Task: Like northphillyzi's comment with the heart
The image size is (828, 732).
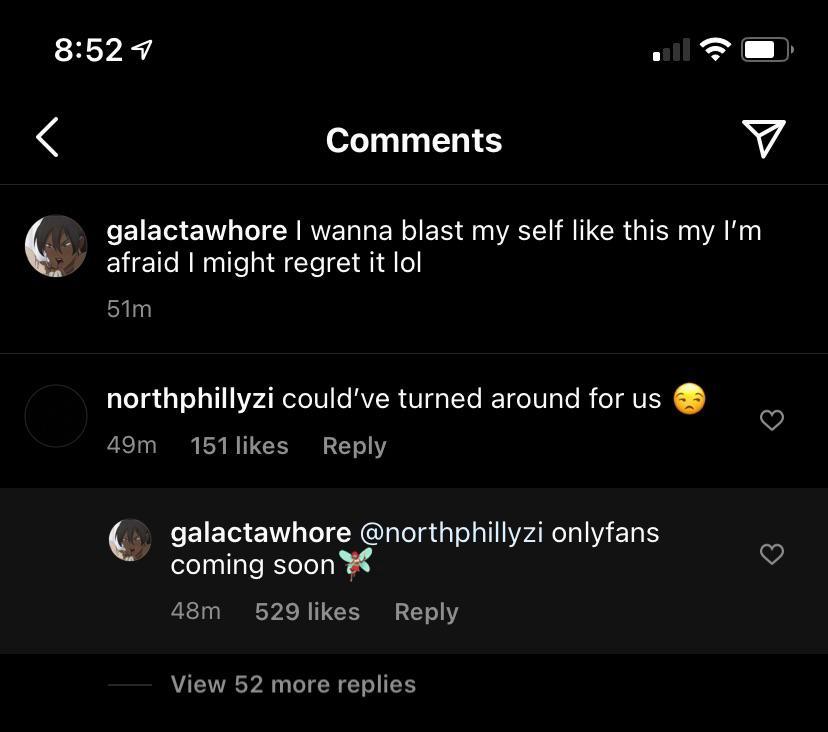Action: click(771, 421)
